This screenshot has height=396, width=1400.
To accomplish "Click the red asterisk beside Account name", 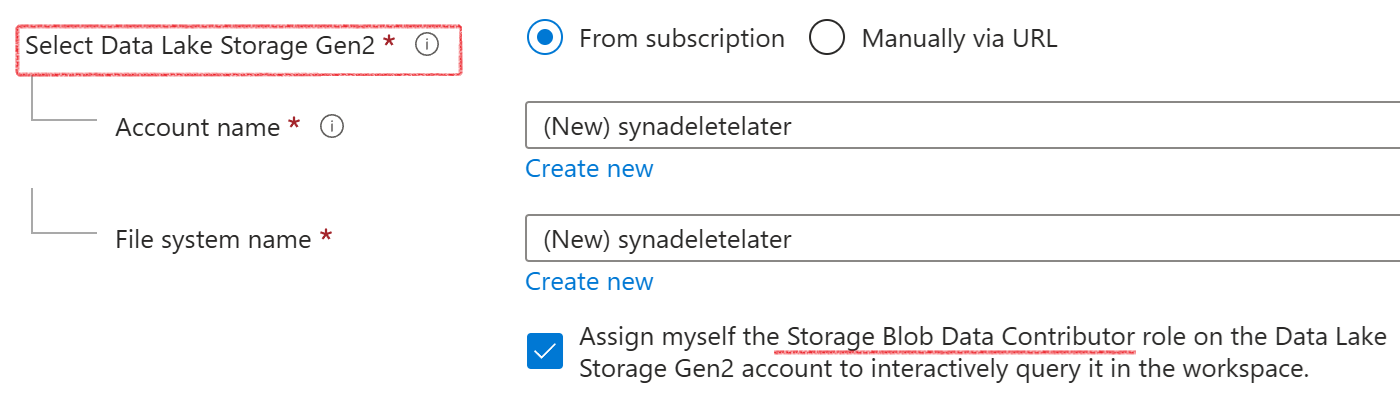I will [294, 123].
